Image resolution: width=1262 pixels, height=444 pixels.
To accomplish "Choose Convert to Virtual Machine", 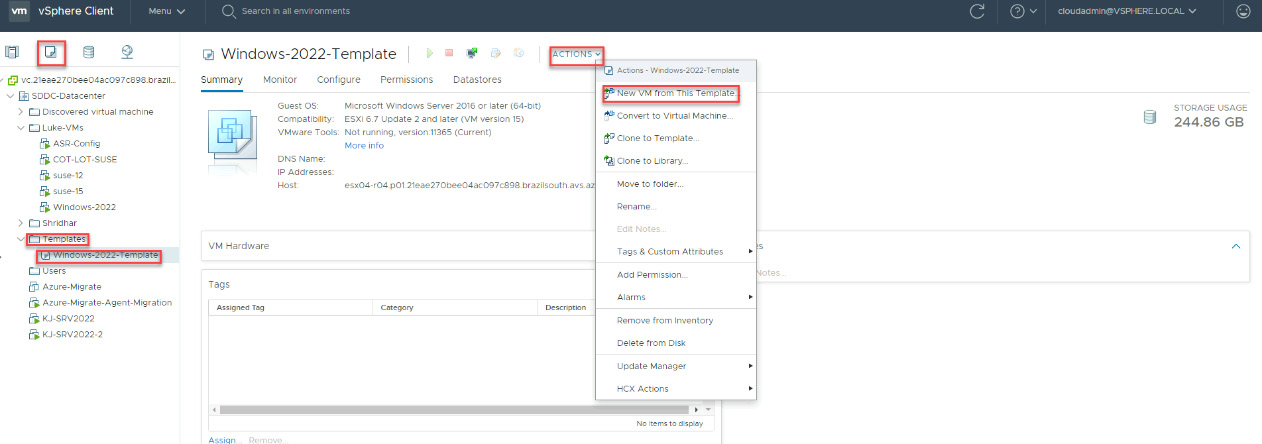I will [676, 115].
